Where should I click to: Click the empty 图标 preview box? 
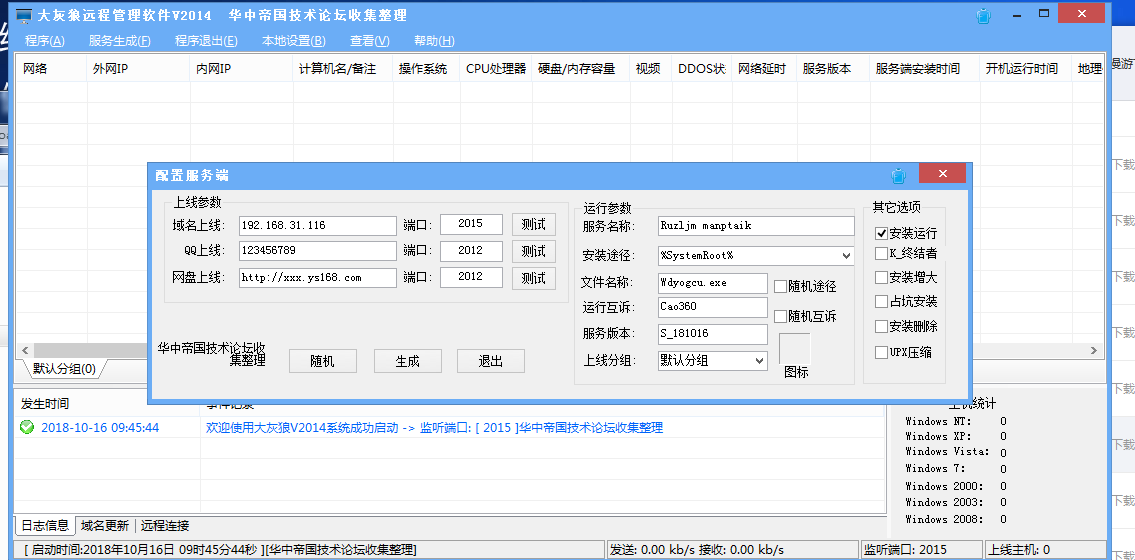pos(795,349)
